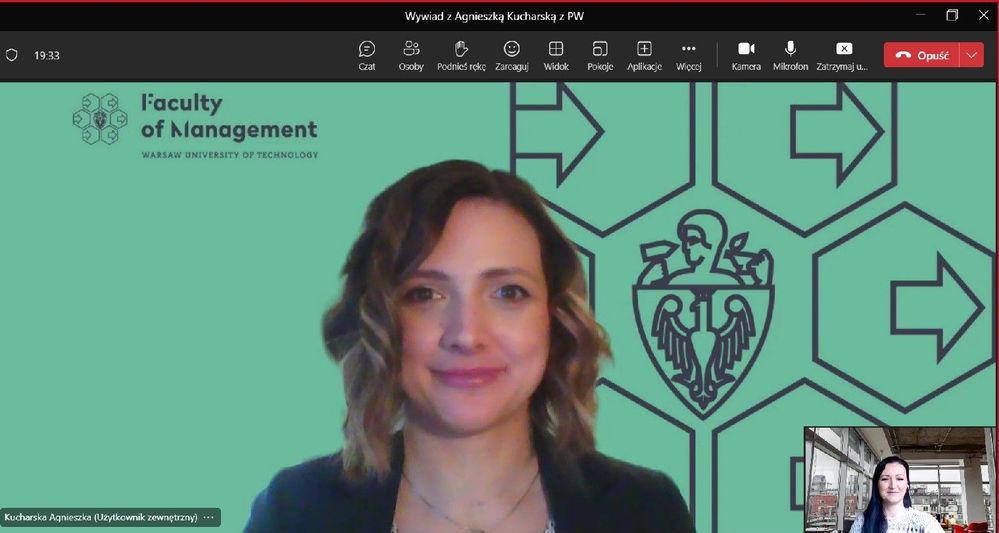Toggle the Kamera video
999x533 pixels.
(746, 55)
